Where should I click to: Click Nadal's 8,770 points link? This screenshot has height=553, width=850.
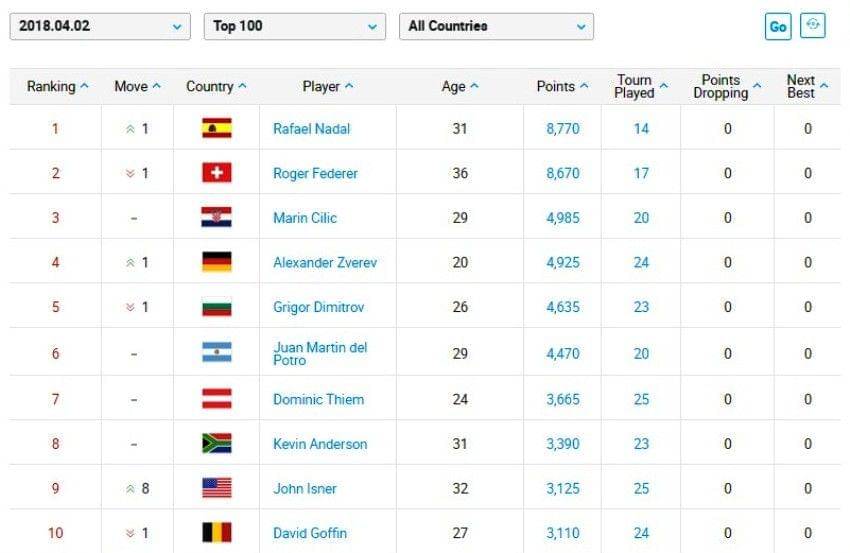(562, 129)
